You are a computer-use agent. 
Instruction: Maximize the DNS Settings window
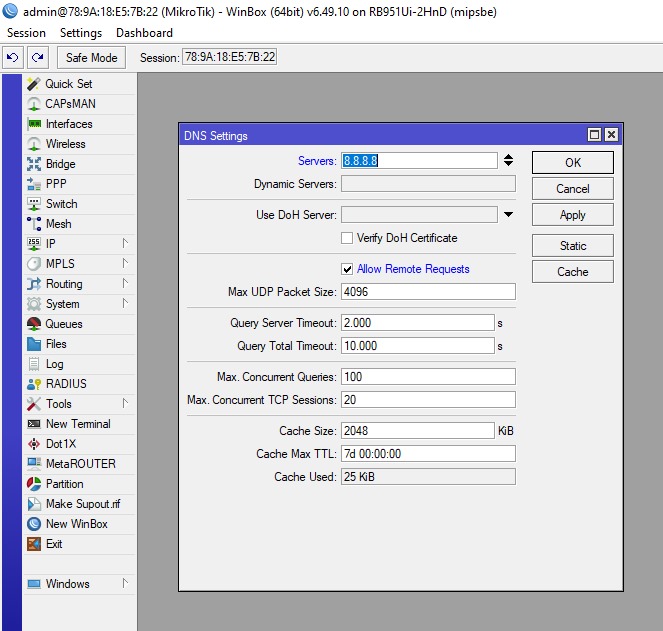click(594, 135)
